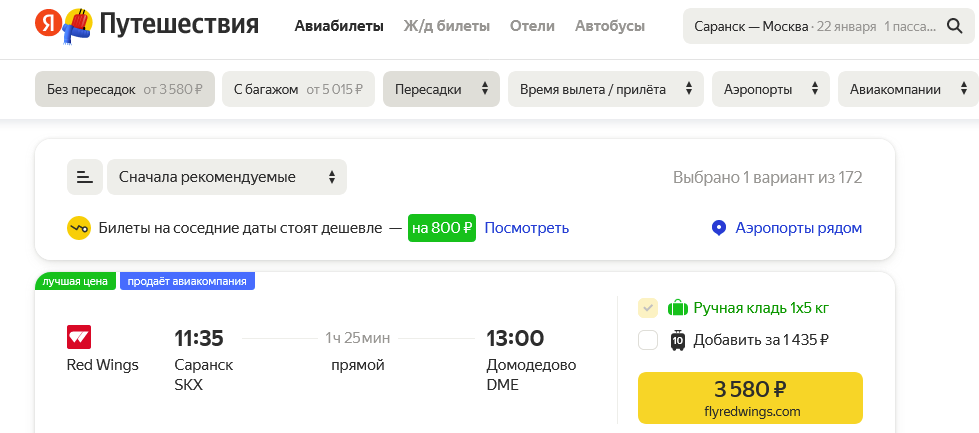Click the green hand luggage icon

[678, 308]
